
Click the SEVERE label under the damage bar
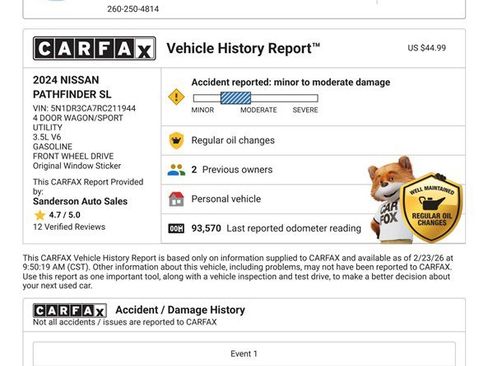(305, 110)
